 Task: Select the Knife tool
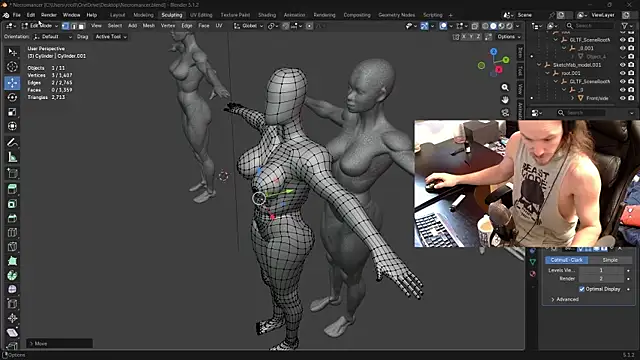[12, 247]
